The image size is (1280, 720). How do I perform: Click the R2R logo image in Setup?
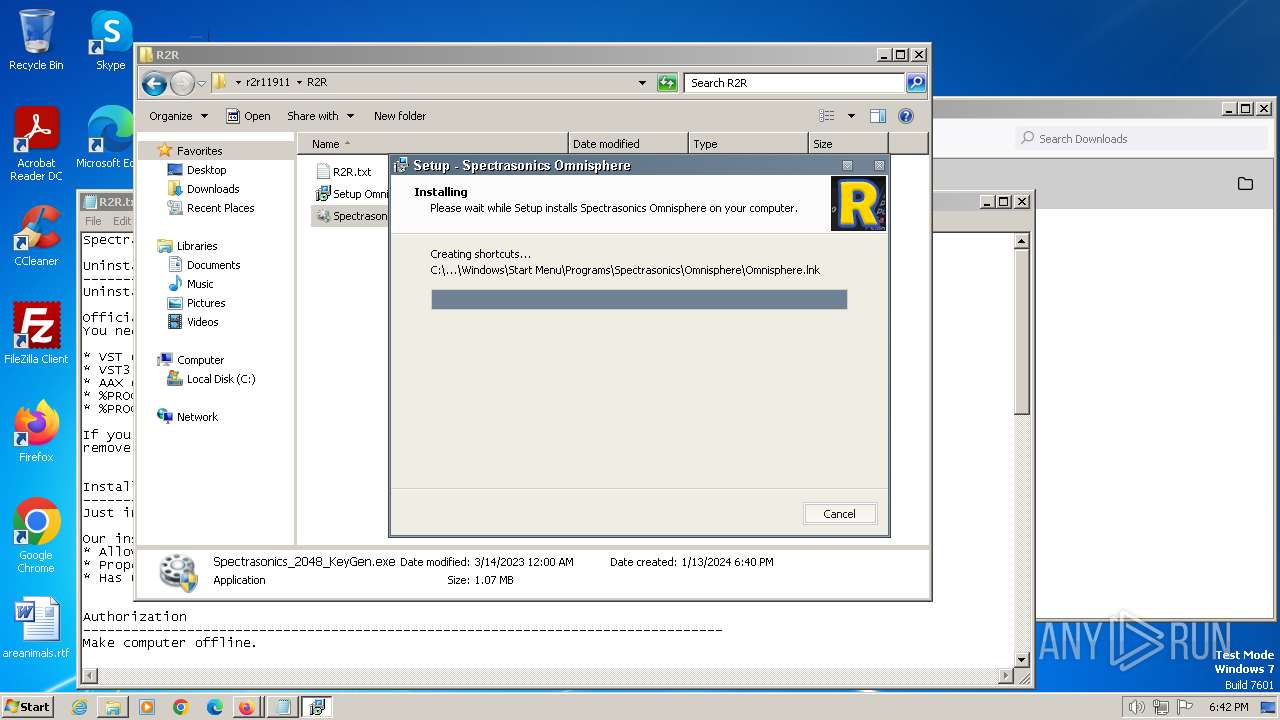858,204
